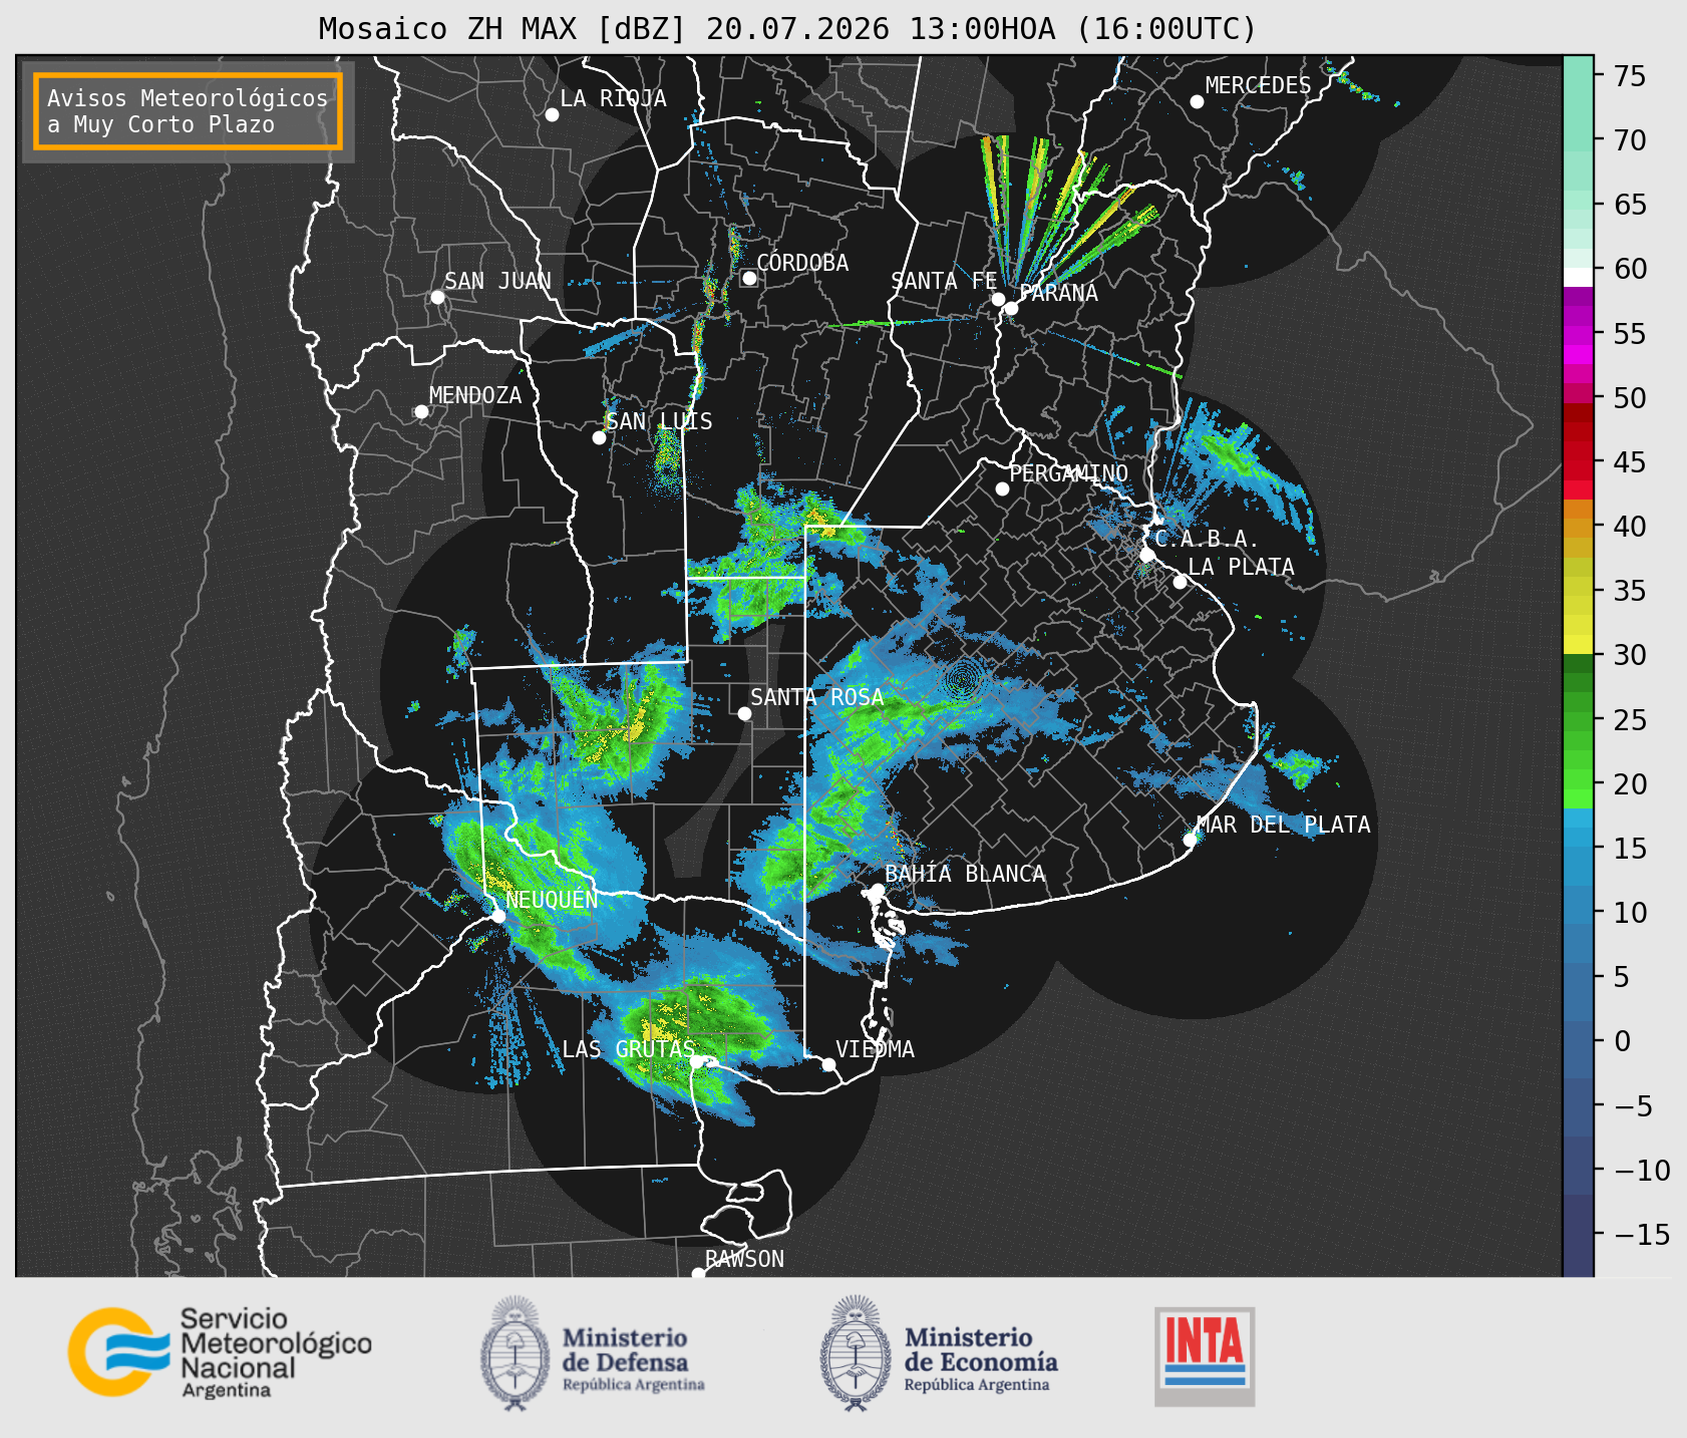The height and width of the screenshot is (1438, 1687).
Task: Select the Mar del Plata city marker
Action: point(1190,840)
